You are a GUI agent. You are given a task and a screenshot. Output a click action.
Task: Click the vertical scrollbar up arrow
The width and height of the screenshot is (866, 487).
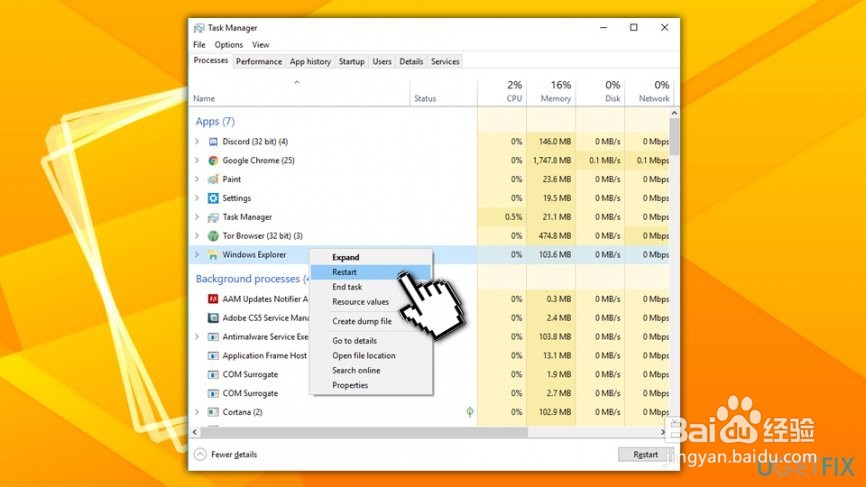pos(674,113)
